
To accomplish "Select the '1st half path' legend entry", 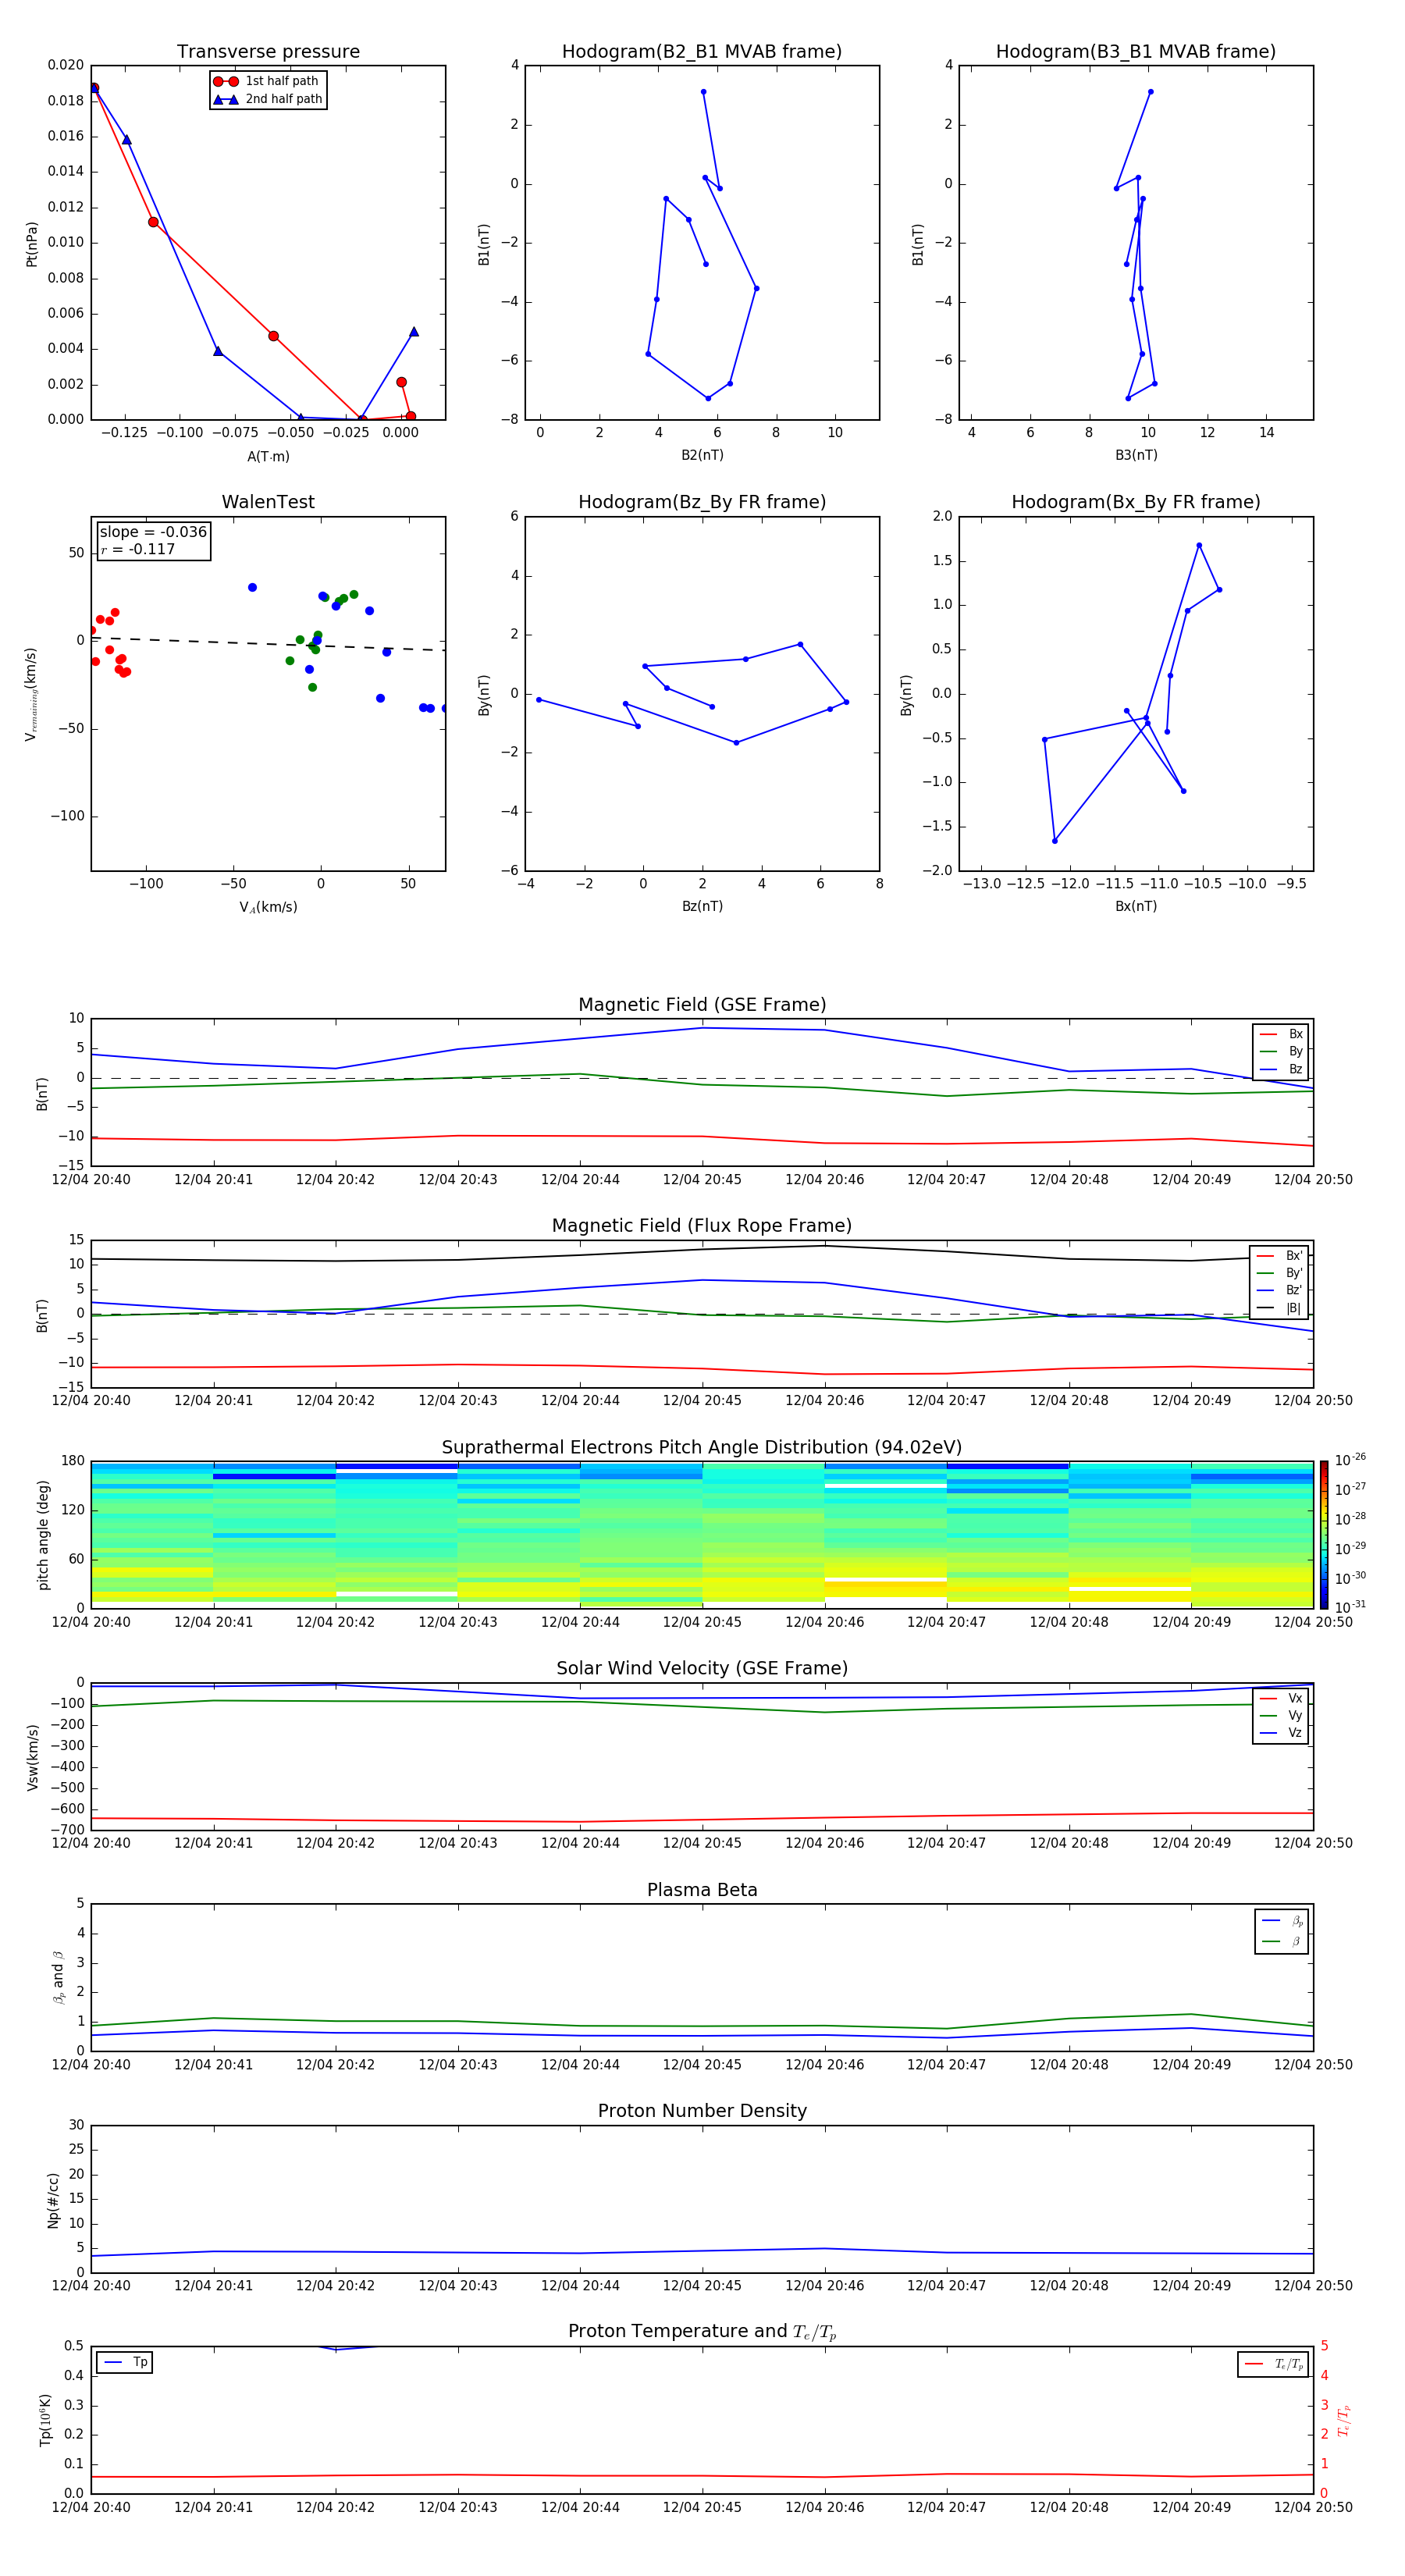I will (266, 81).
